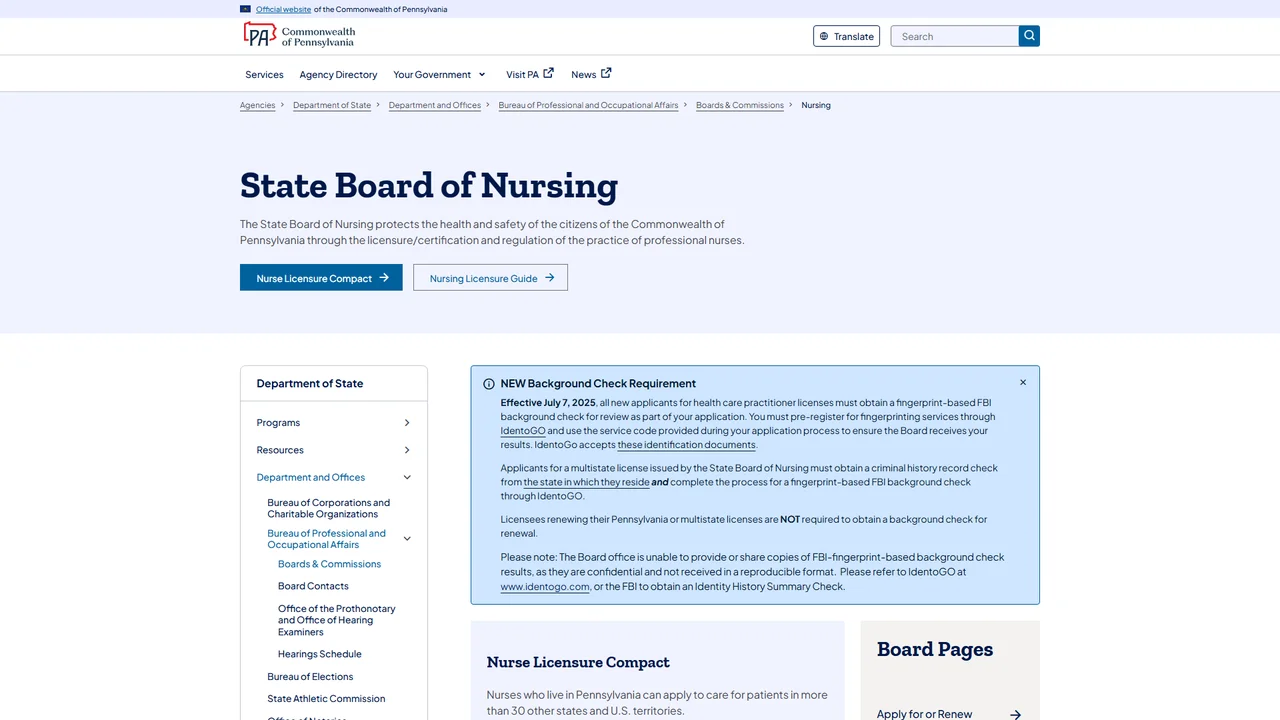1280x720 pixels.
Task: Click Official website link at top
Action: coord(283,9)
